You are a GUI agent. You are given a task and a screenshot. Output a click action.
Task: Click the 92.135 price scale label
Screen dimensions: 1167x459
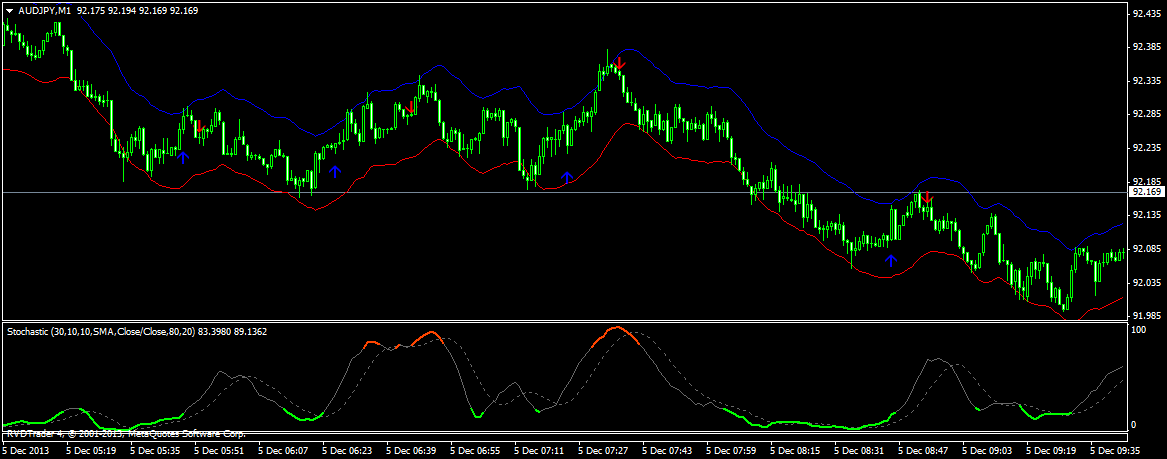click(x=1145, y=215)
